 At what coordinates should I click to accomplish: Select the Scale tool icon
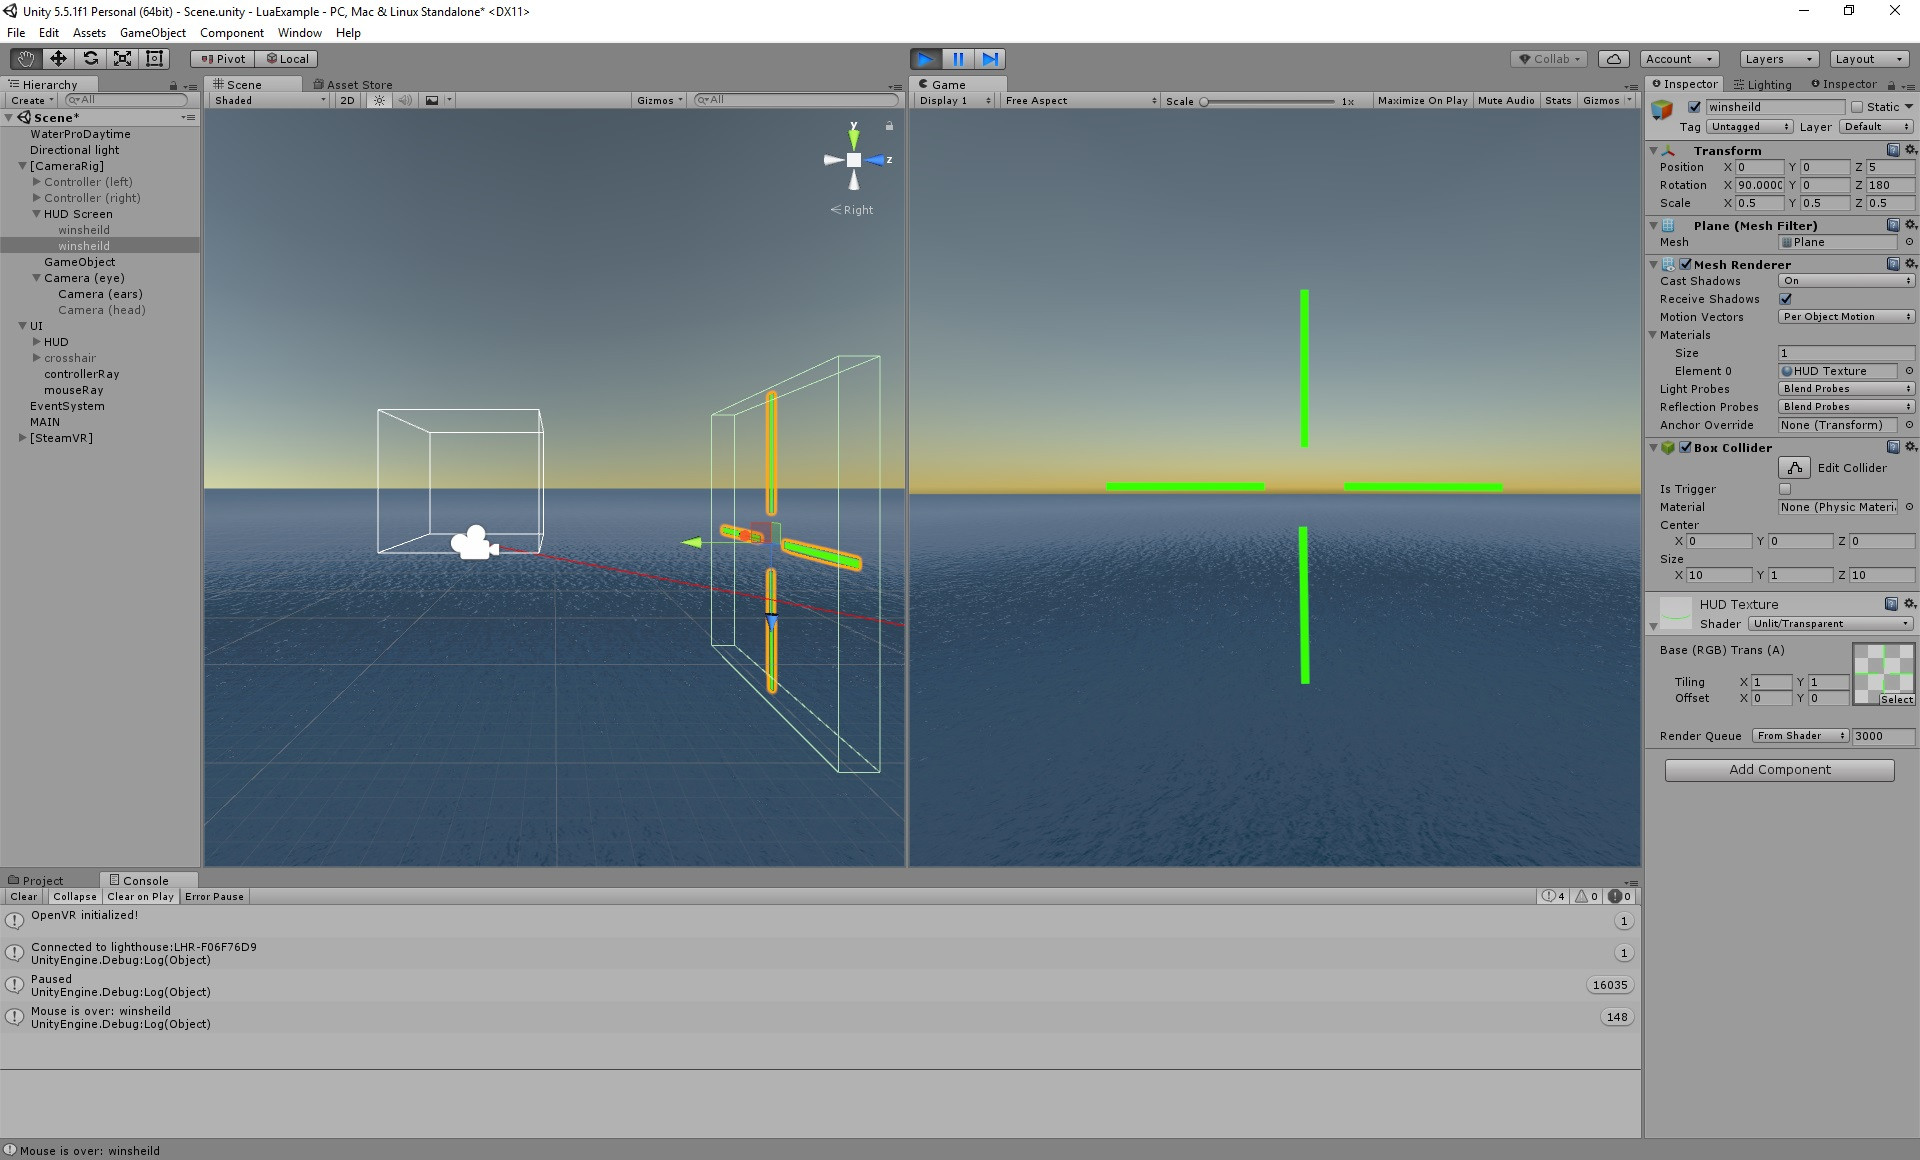click(x=122, y=59)
